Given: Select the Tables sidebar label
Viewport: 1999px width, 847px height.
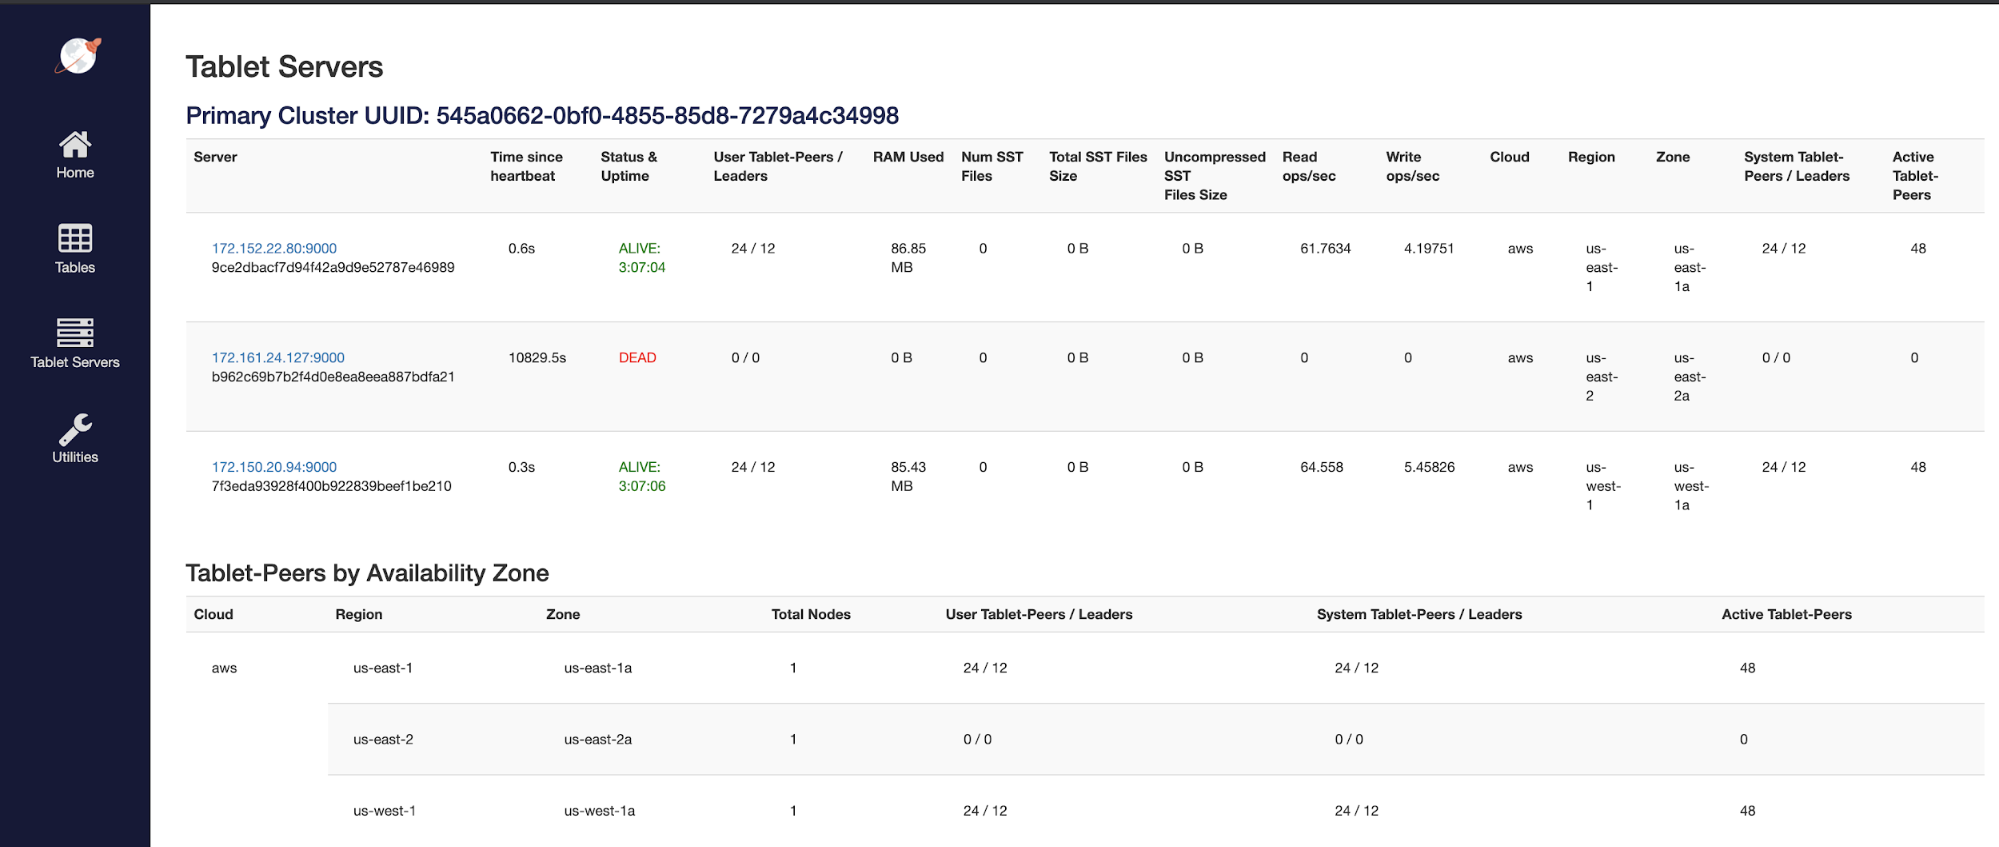Looking at the screenshot, I should pos(75,268).
